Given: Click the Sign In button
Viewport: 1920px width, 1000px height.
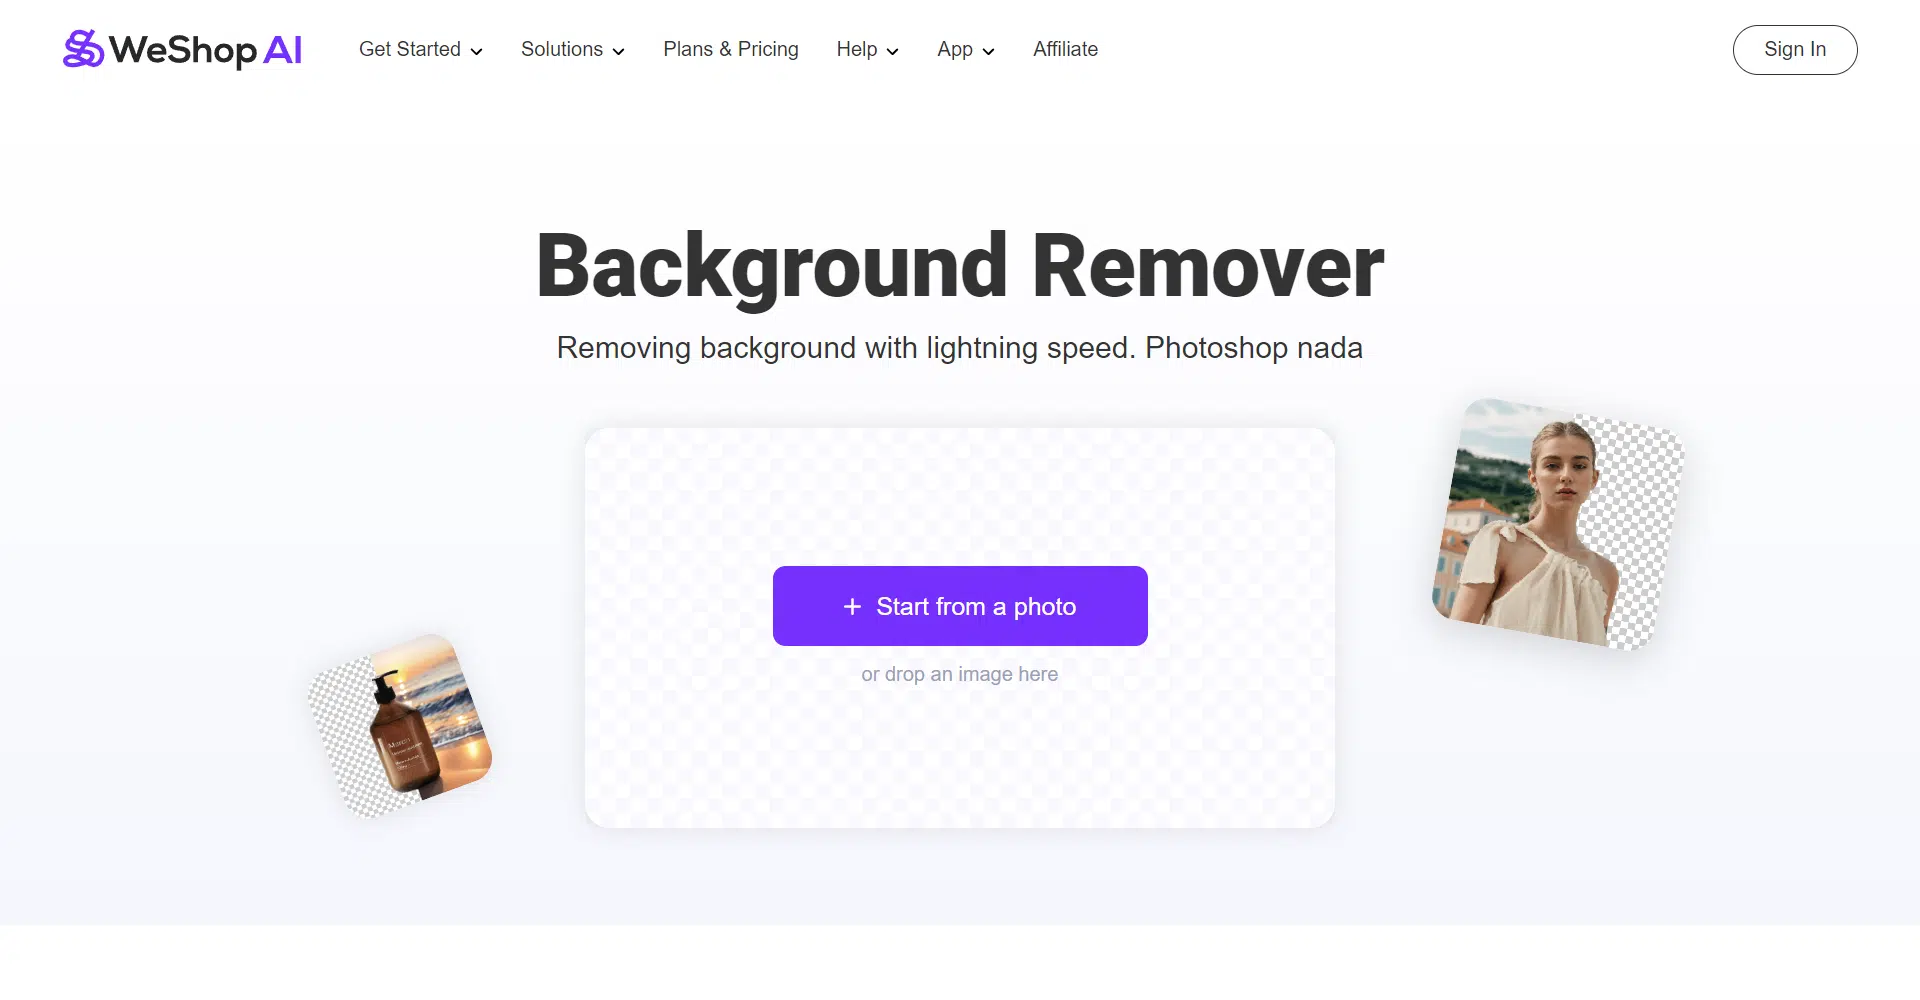Looking at the screenshot, I should click(x=1795, y=50).
